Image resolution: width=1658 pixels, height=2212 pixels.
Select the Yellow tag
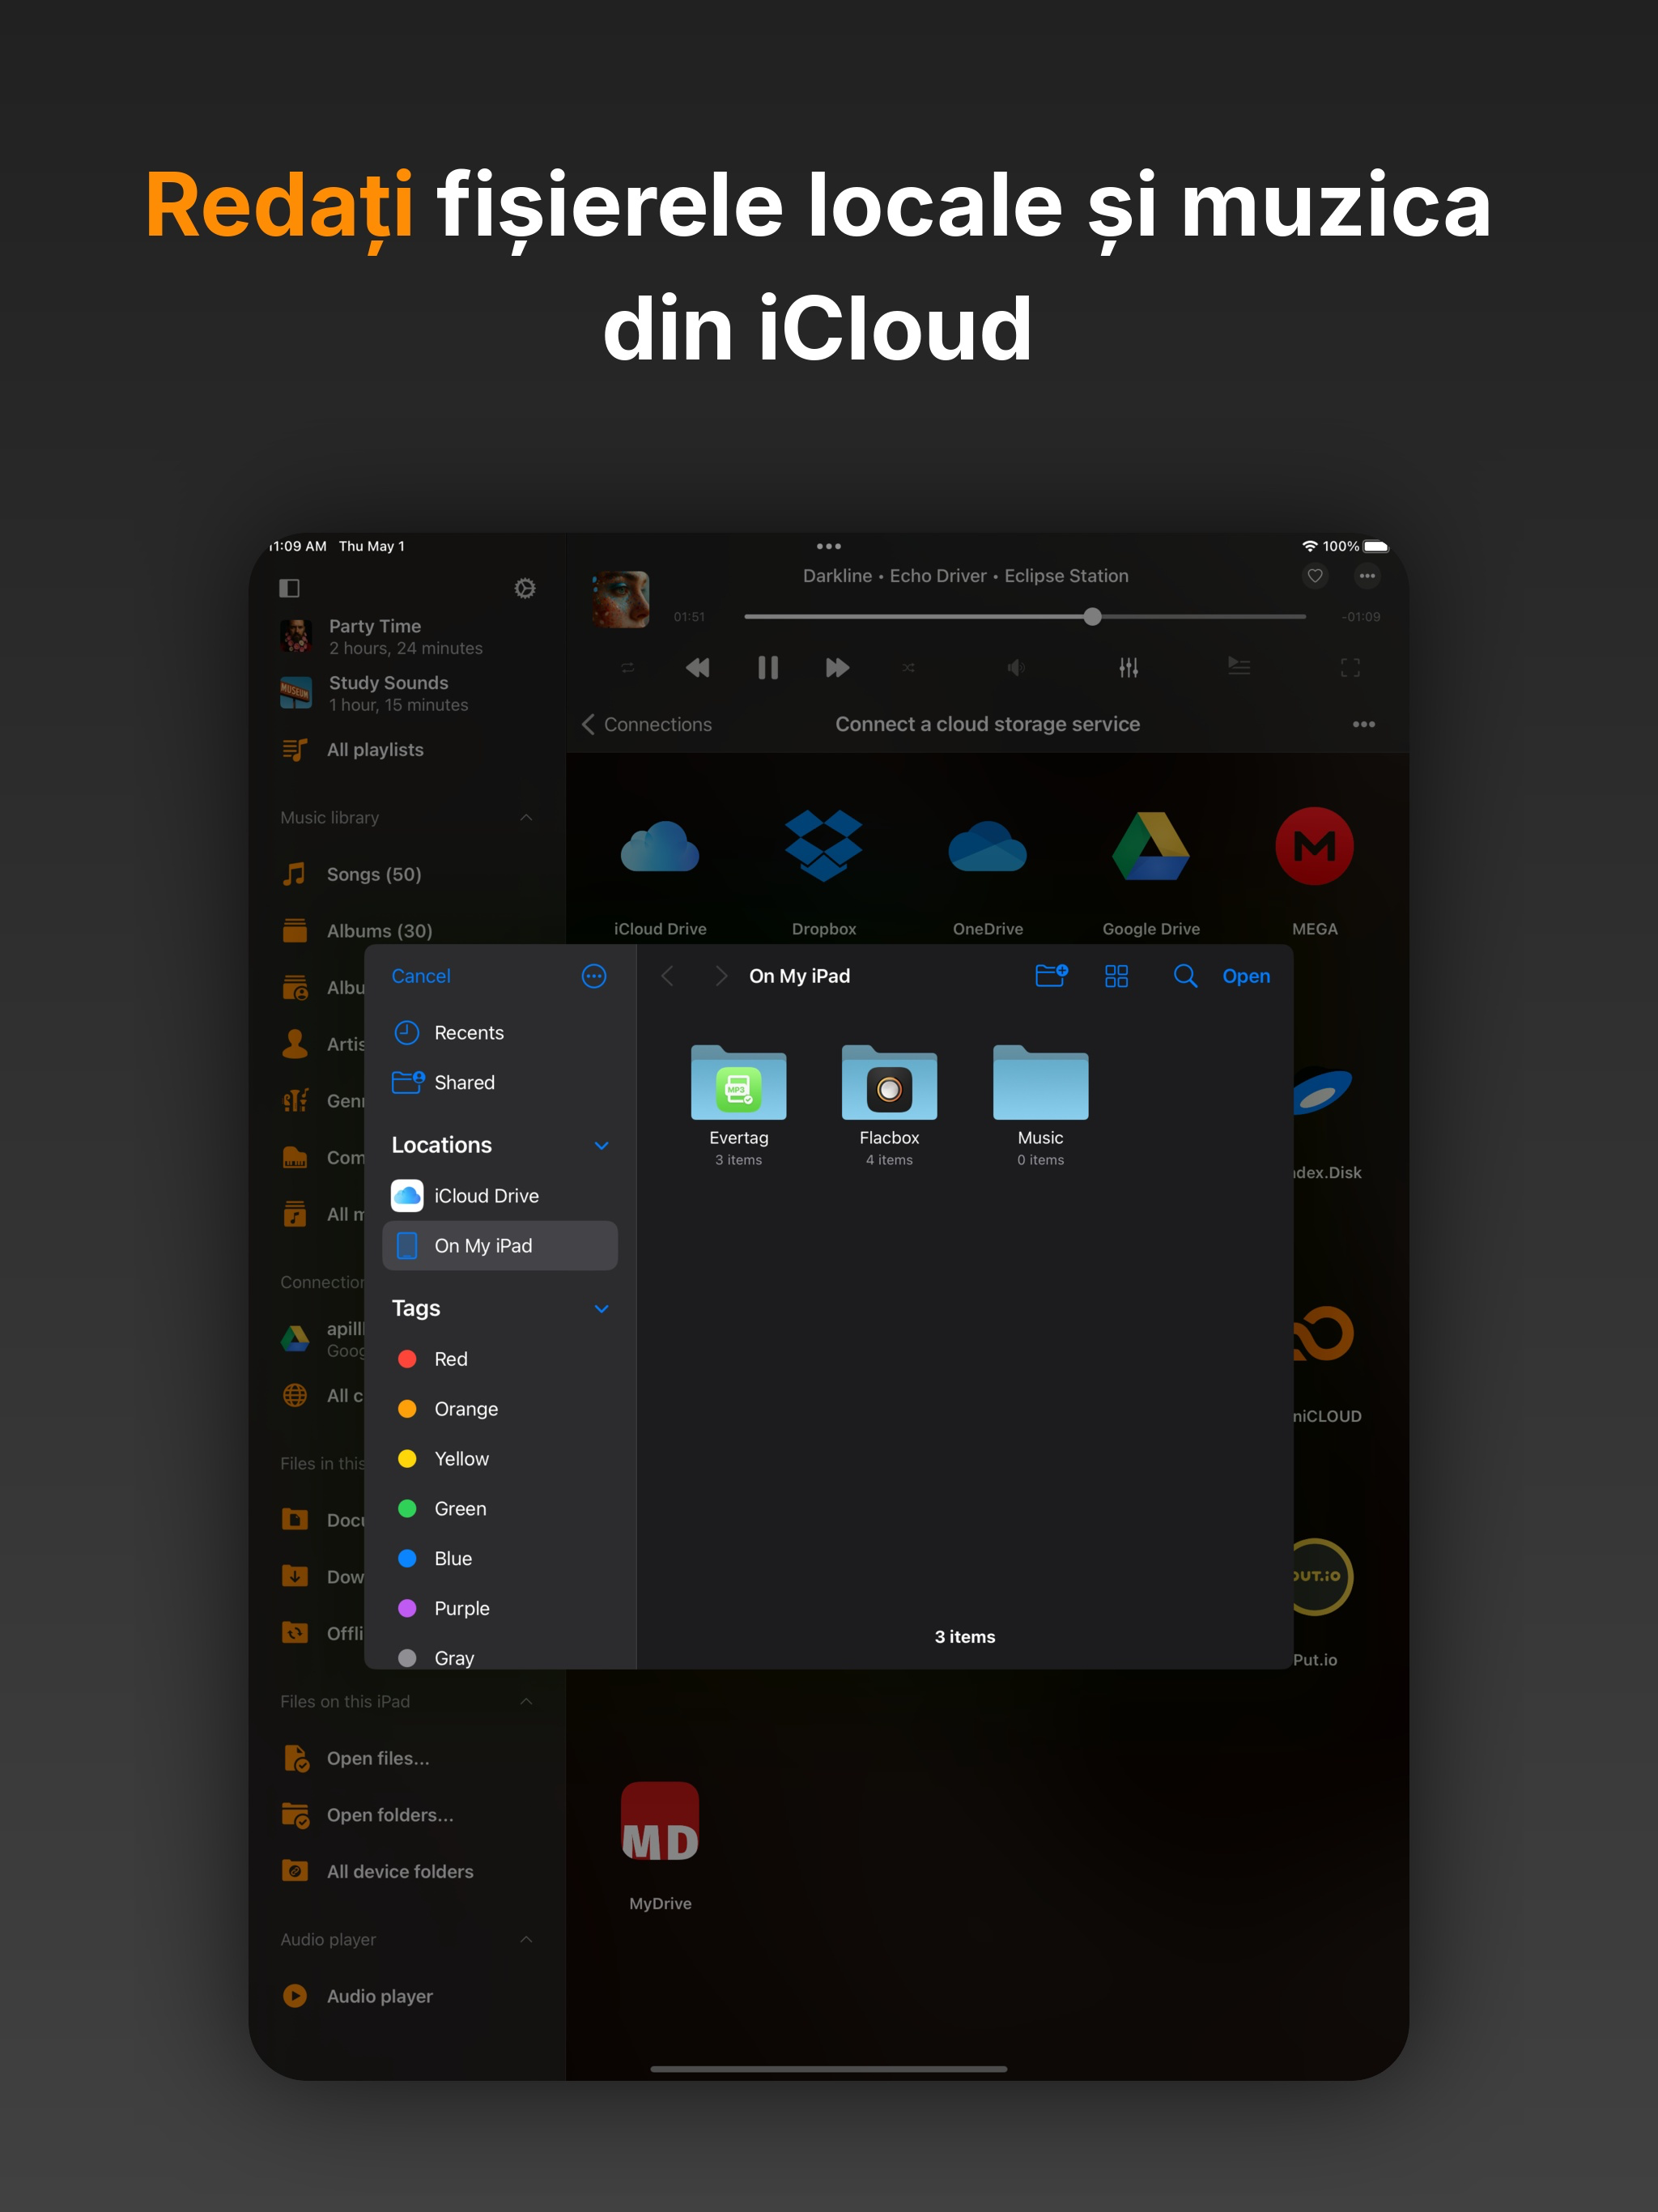tap(500, 1459)
